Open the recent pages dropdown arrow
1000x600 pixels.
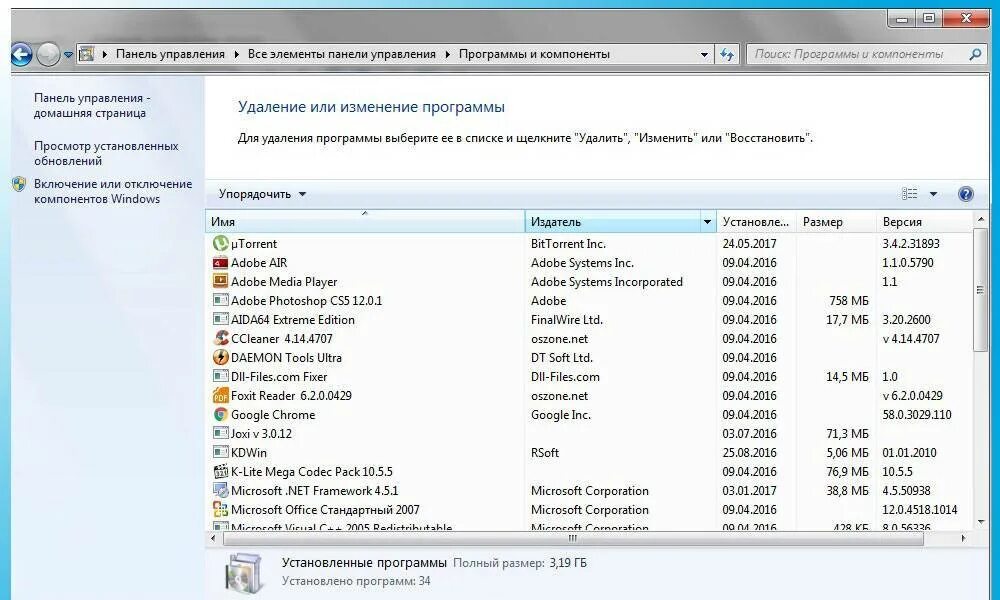tap(68, 55)
